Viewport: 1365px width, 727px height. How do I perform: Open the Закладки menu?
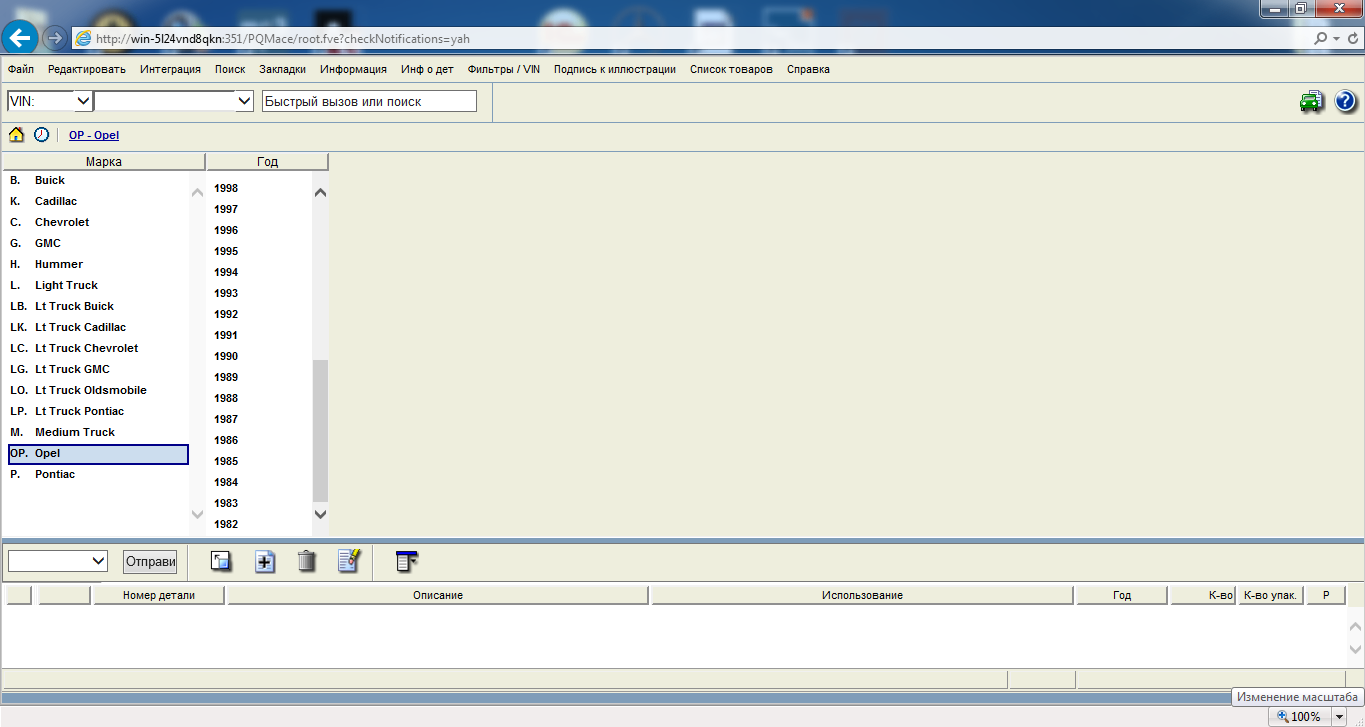[x=283, y=69]
